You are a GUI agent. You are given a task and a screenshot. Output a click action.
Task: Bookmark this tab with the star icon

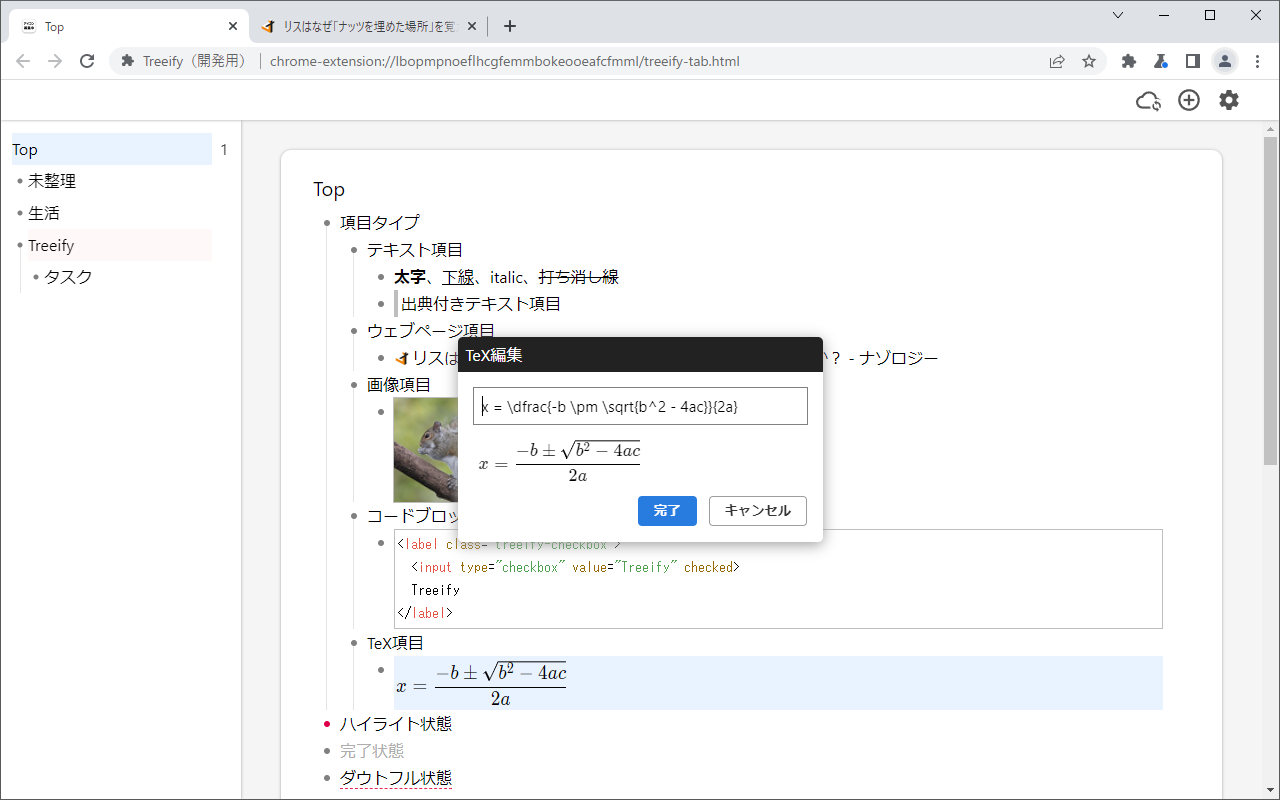[x=1089, y=61]
